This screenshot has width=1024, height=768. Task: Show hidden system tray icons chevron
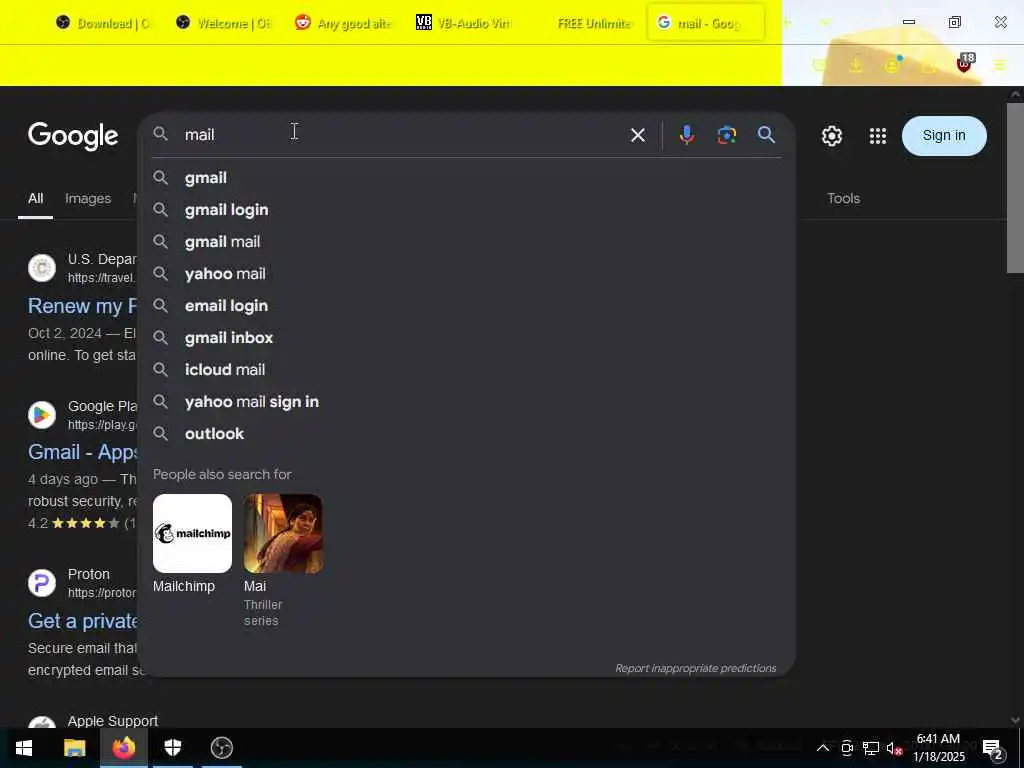823,748
